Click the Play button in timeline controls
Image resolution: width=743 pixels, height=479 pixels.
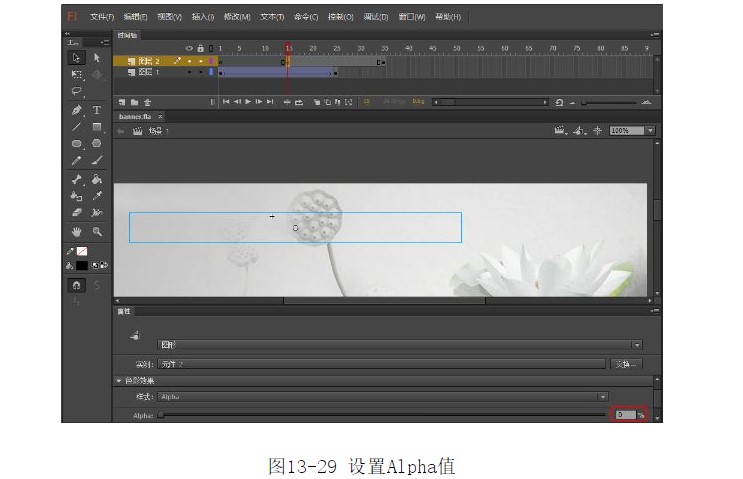click(x=248, y=101)
